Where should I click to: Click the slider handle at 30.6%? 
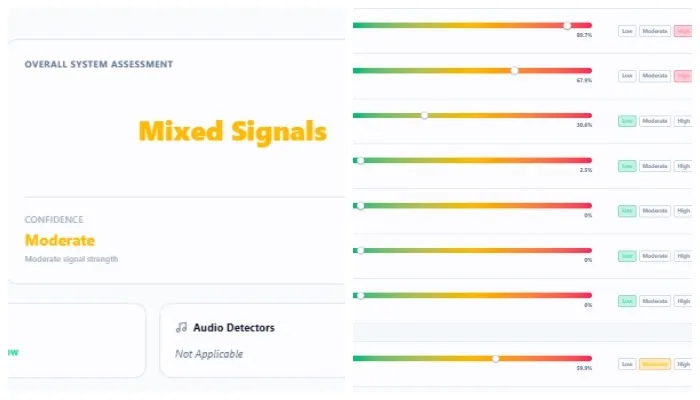[425, 115]
